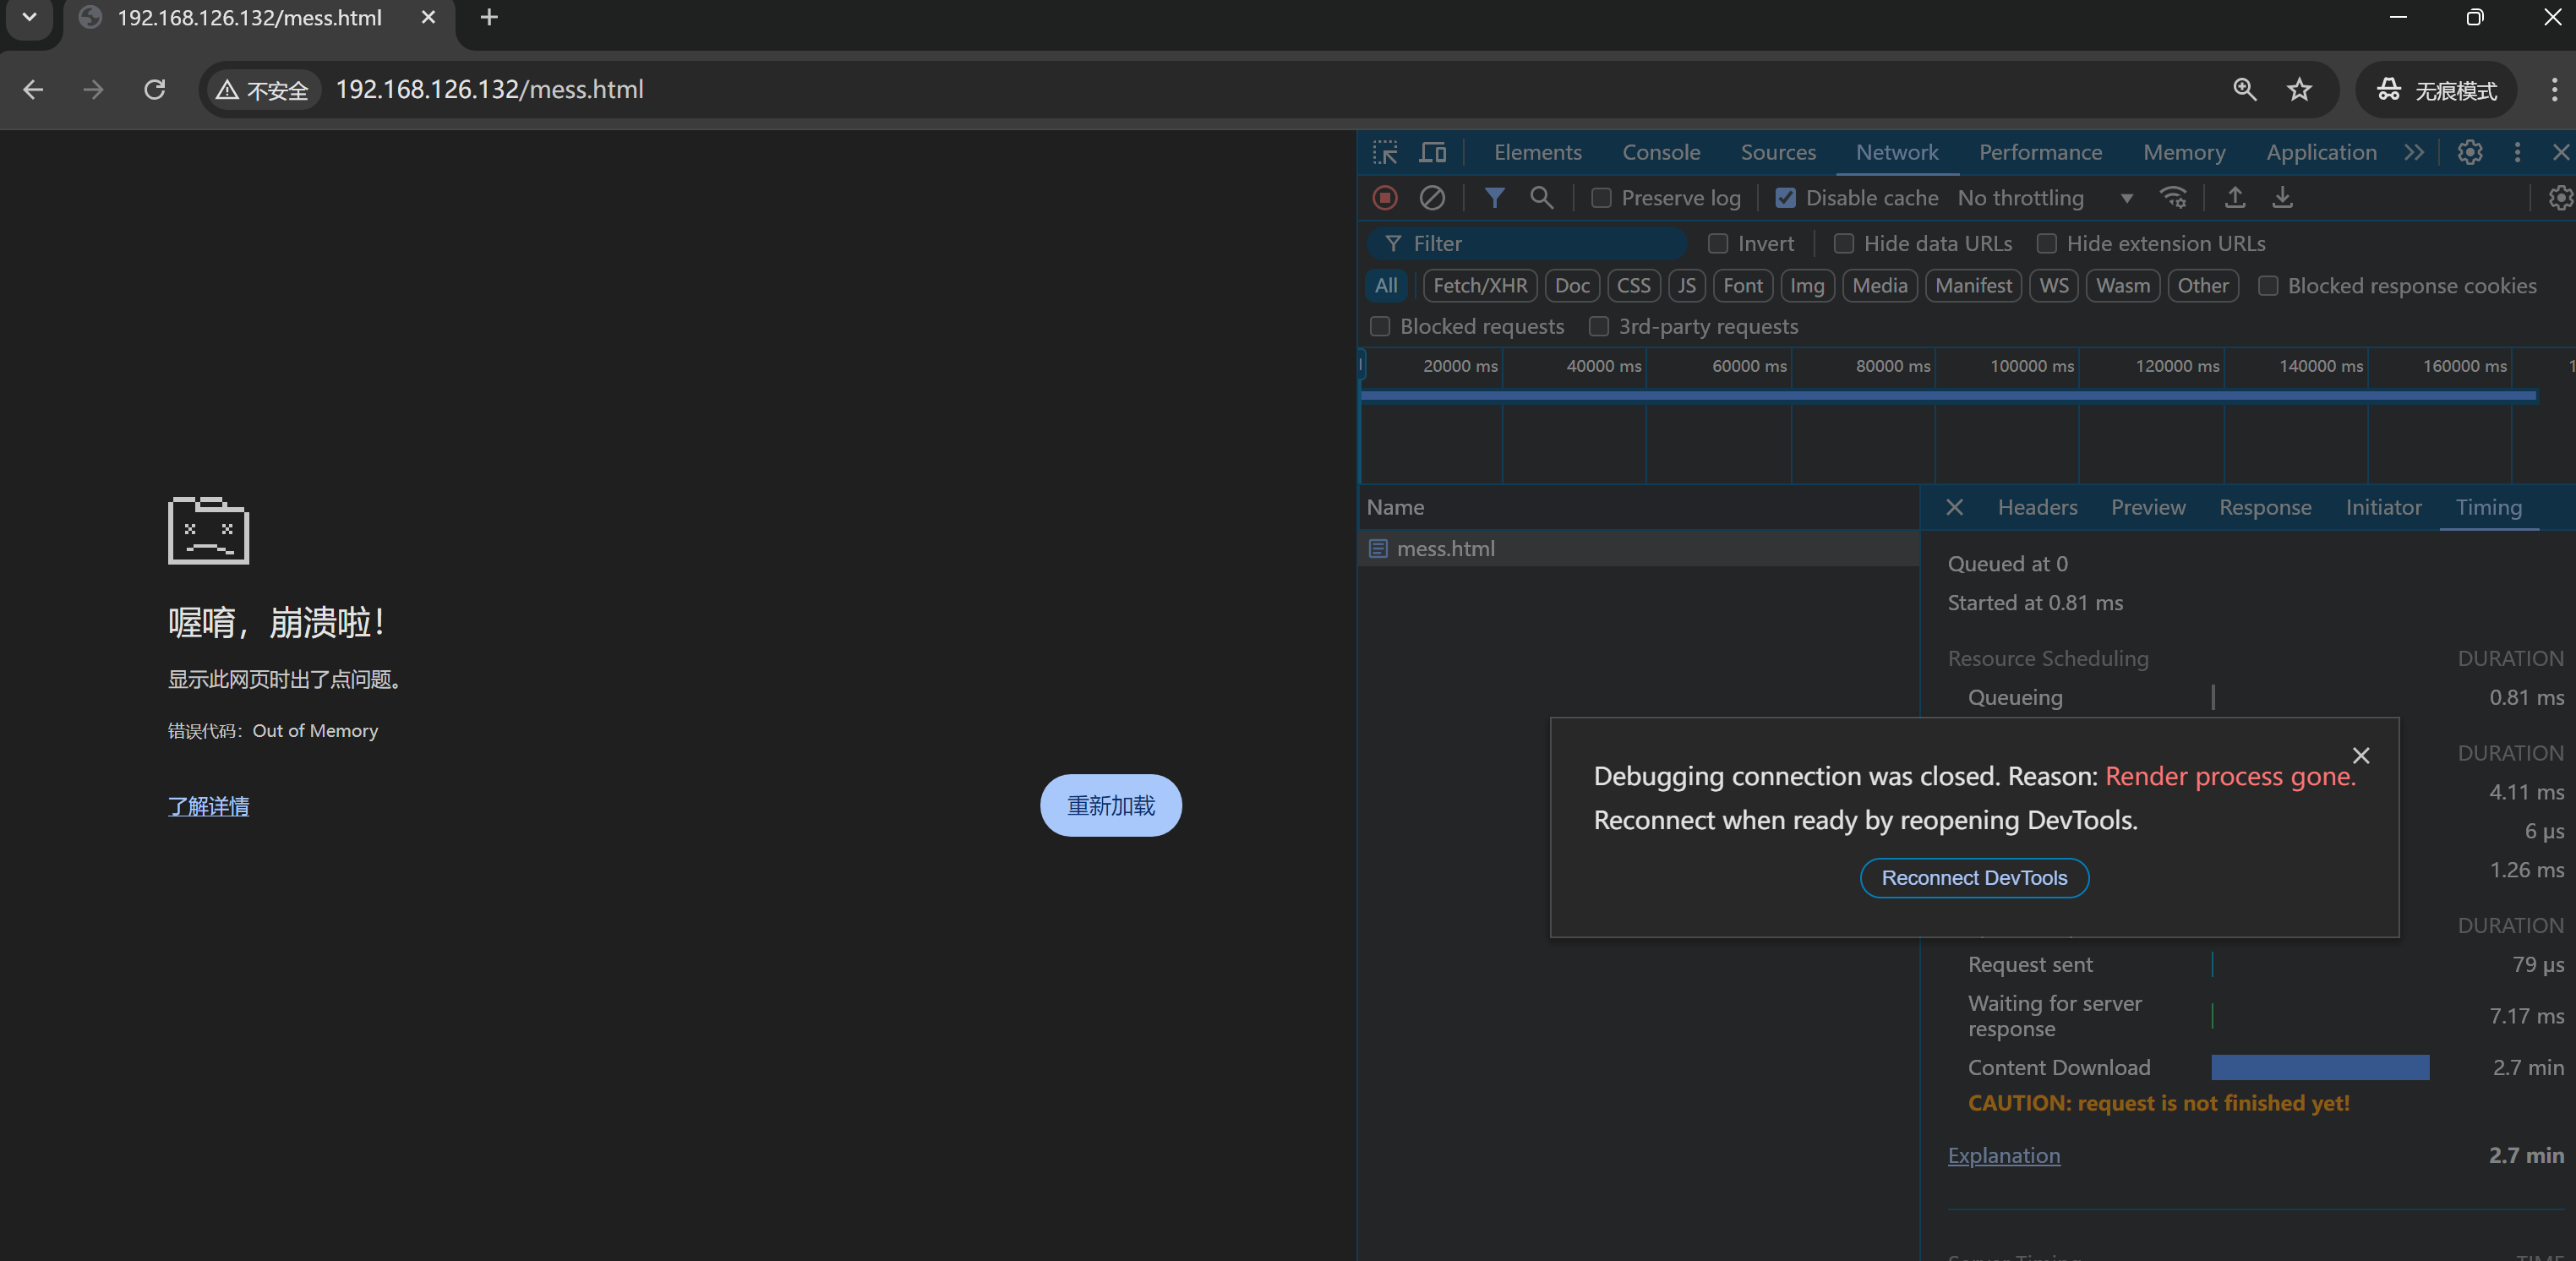Enable the Preserve log checkbox
The image size is (2576, 1261).
(x=1601, y=198)
